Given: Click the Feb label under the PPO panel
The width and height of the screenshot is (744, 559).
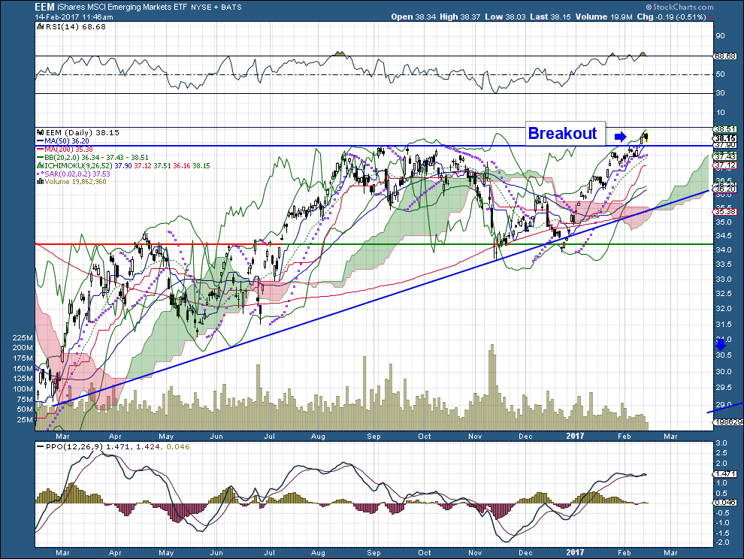Looking at the screenshot, I should 624,553.
